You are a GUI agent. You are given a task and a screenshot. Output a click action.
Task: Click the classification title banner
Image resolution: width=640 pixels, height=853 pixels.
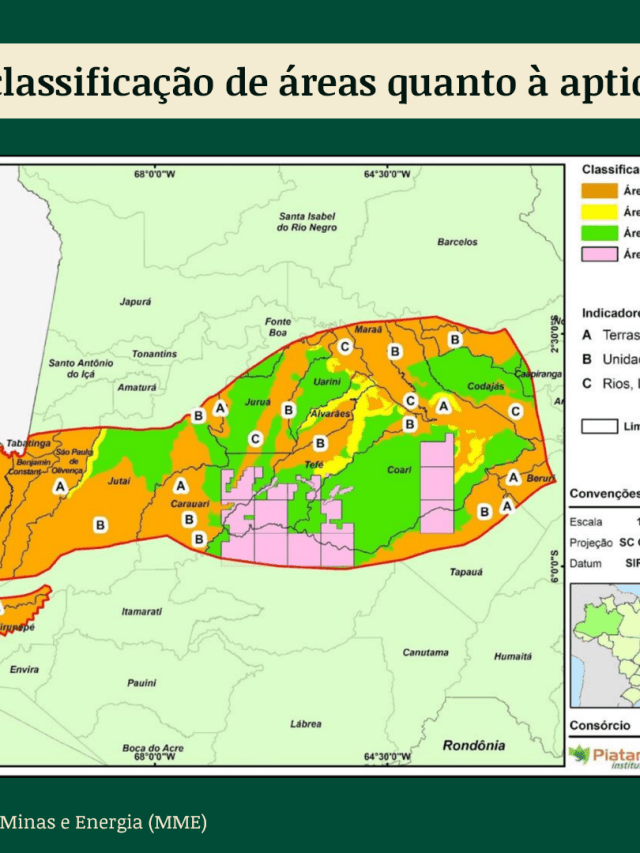pos(320,82)
